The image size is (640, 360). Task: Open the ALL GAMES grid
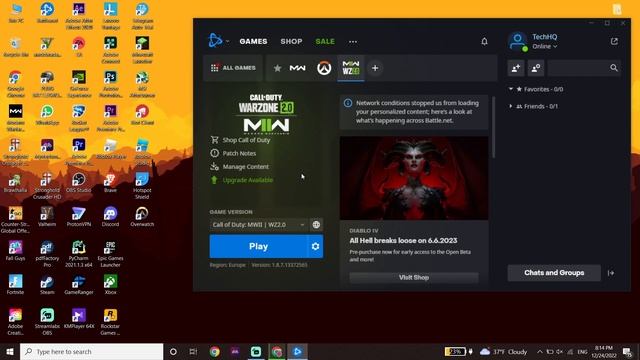233,68
